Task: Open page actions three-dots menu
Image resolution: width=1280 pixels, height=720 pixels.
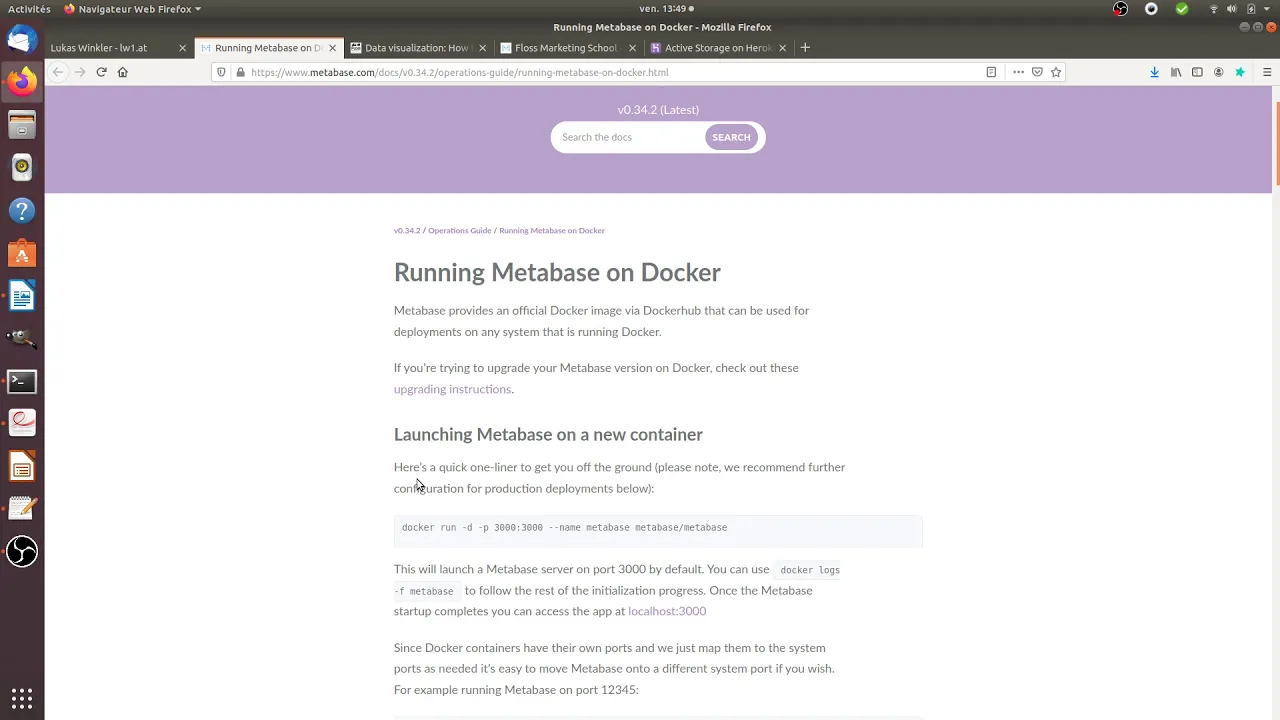Action: [1018, 72]
